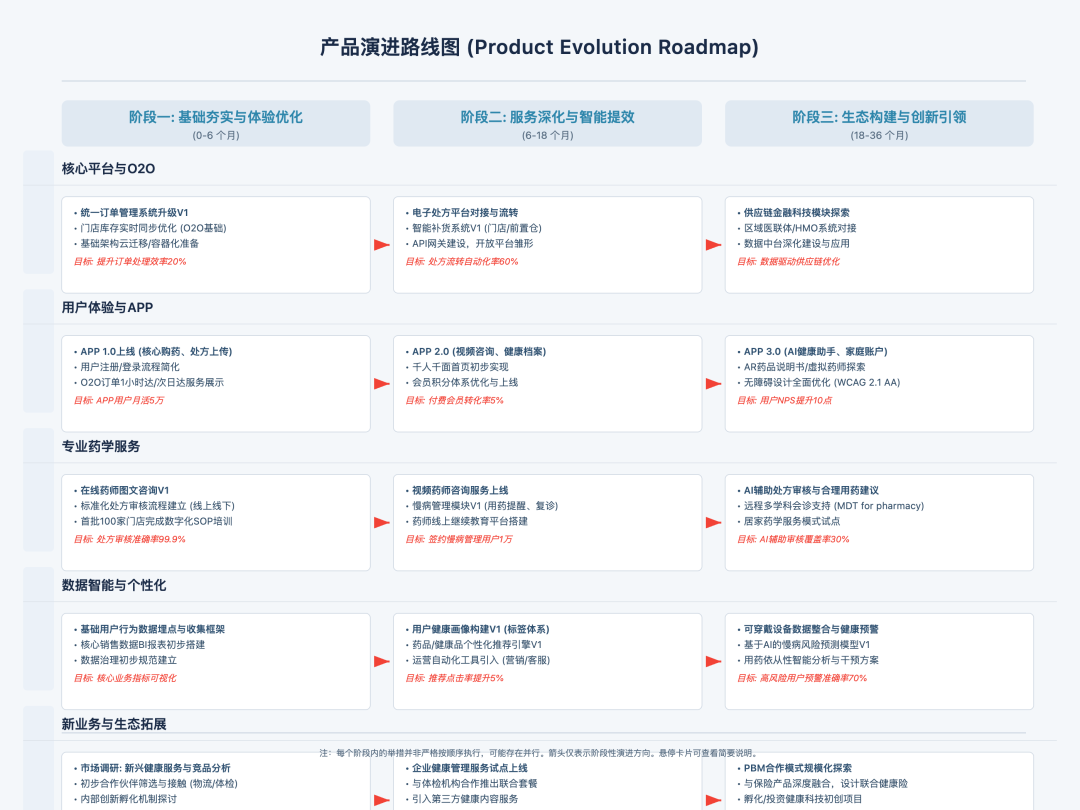The width and height of the screenshot is (1080, 810).
Task: Select the arrow linking APP 2.0 to APP 3.0
Action: pos(713,383)
